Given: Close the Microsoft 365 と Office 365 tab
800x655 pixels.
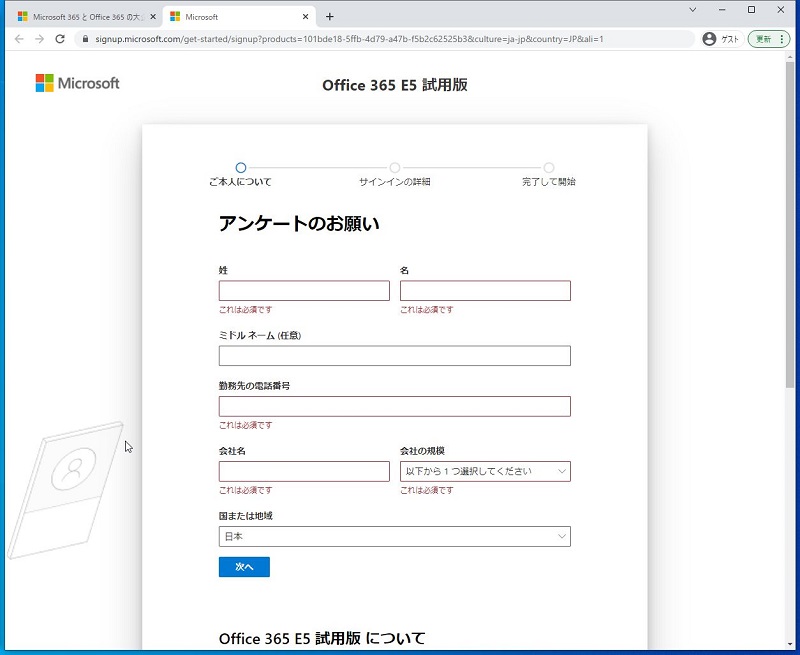Looking at the screenshot, I should [153, 17].
